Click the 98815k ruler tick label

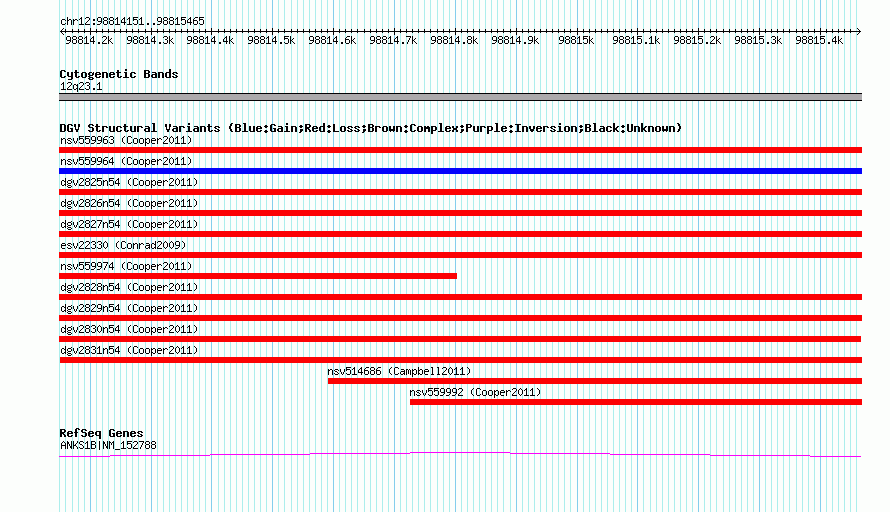pyautogui.click(x=576, y=41)
